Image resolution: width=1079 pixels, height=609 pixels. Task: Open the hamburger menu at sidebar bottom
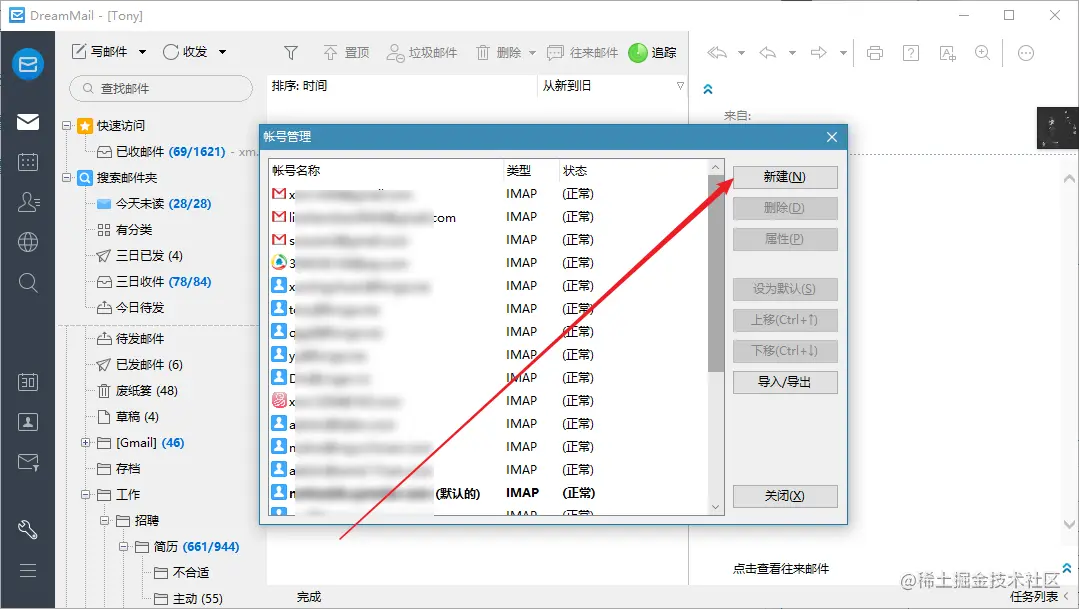click(x=28, y=570)
